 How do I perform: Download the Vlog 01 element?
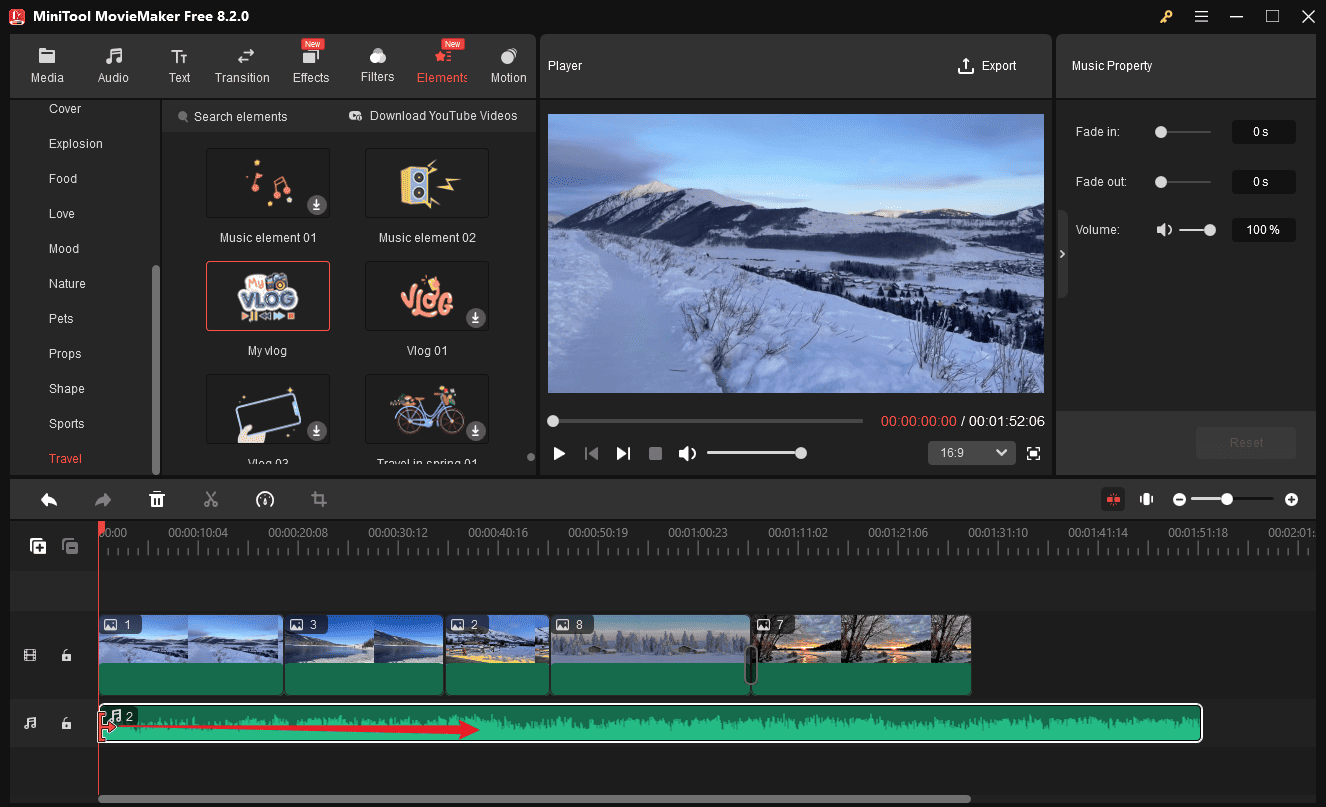476,318
